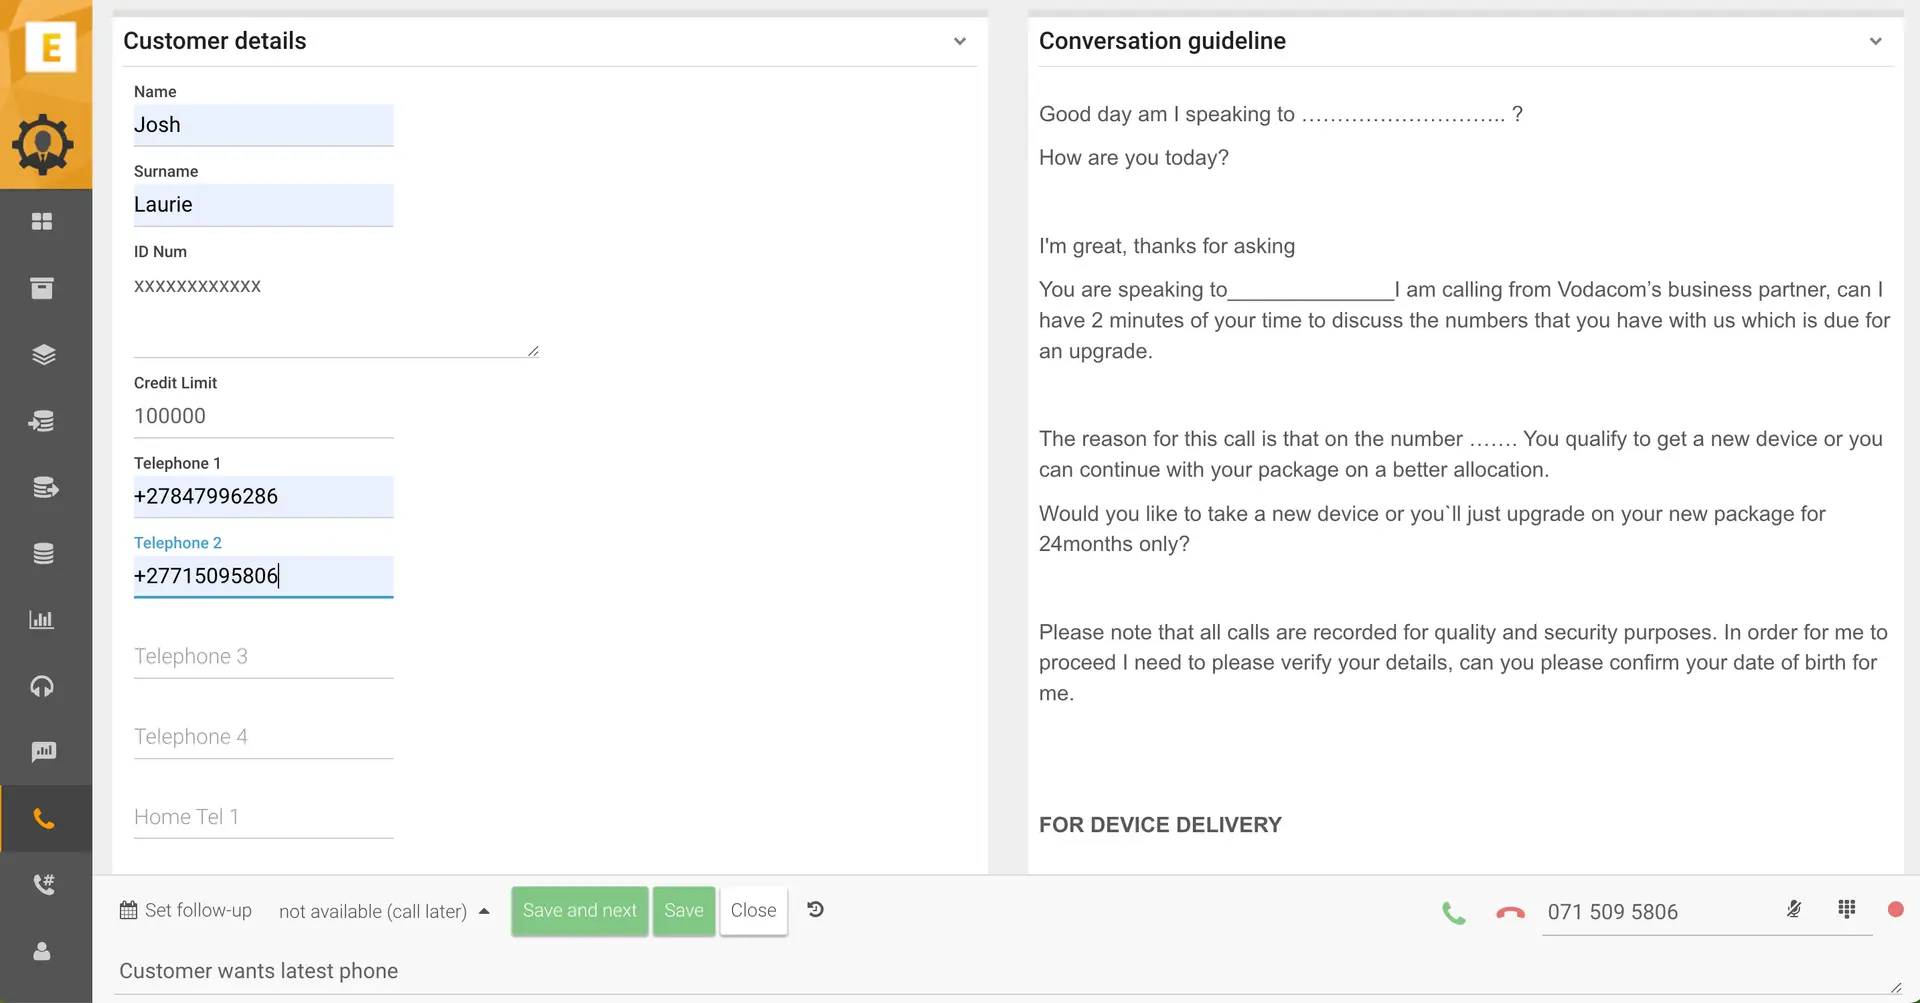Image resolution: width=1920 pixels, height=1003 pixels.
Task: Click the Save and next button
Action: pos(580,911)
